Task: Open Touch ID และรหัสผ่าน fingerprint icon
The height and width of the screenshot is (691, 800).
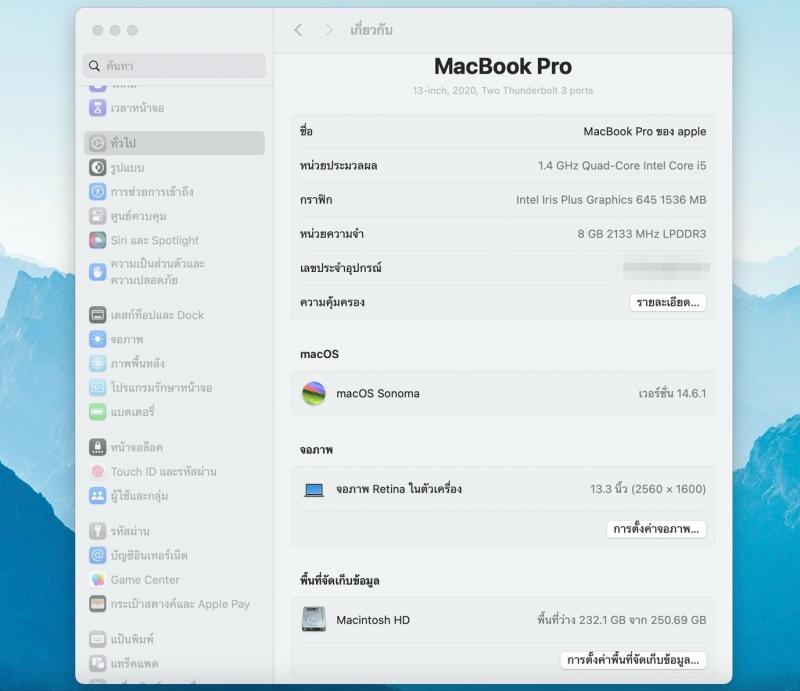Action: pos(97,472)
